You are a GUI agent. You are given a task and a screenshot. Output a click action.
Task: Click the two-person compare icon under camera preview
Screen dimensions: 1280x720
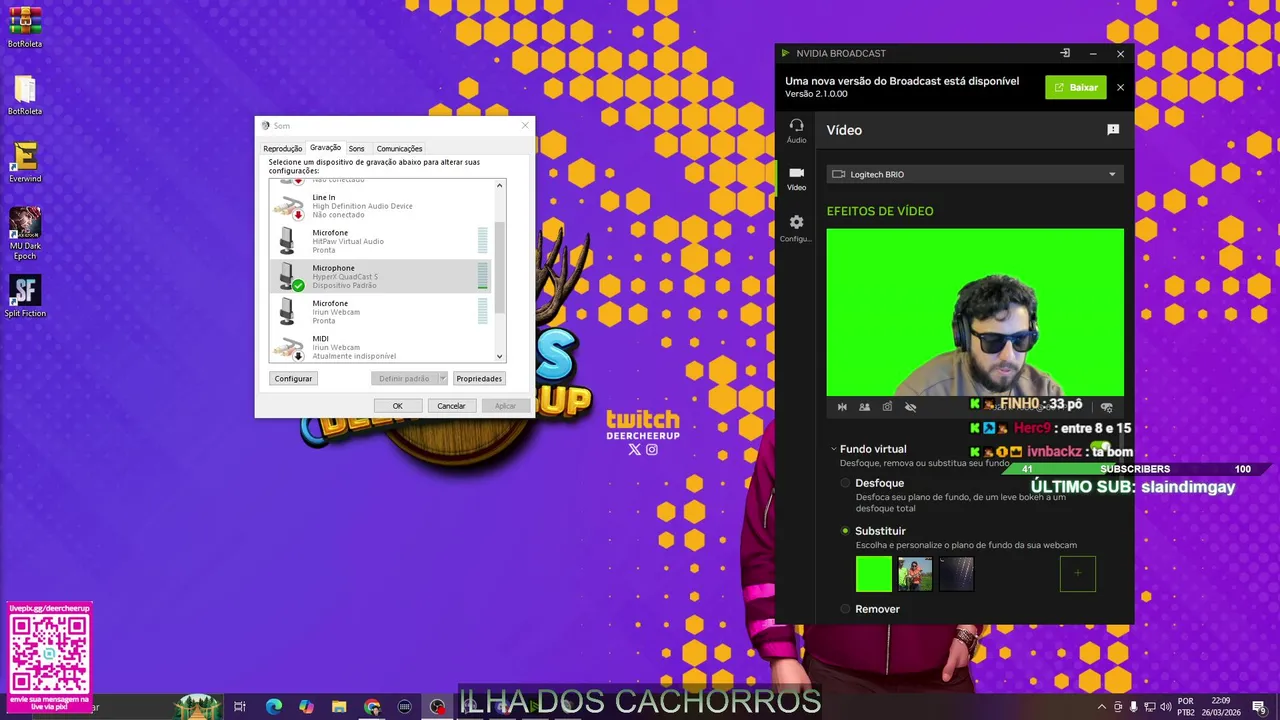coord(864,407)
